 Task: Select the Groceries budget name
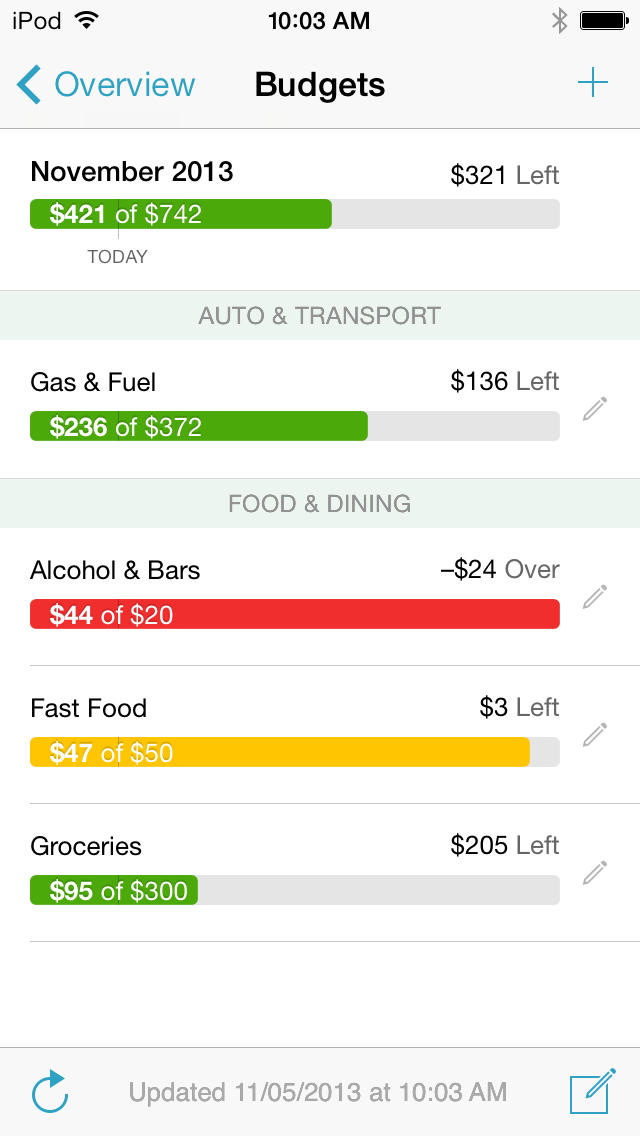pyautogui.click(x=86, y=846)
